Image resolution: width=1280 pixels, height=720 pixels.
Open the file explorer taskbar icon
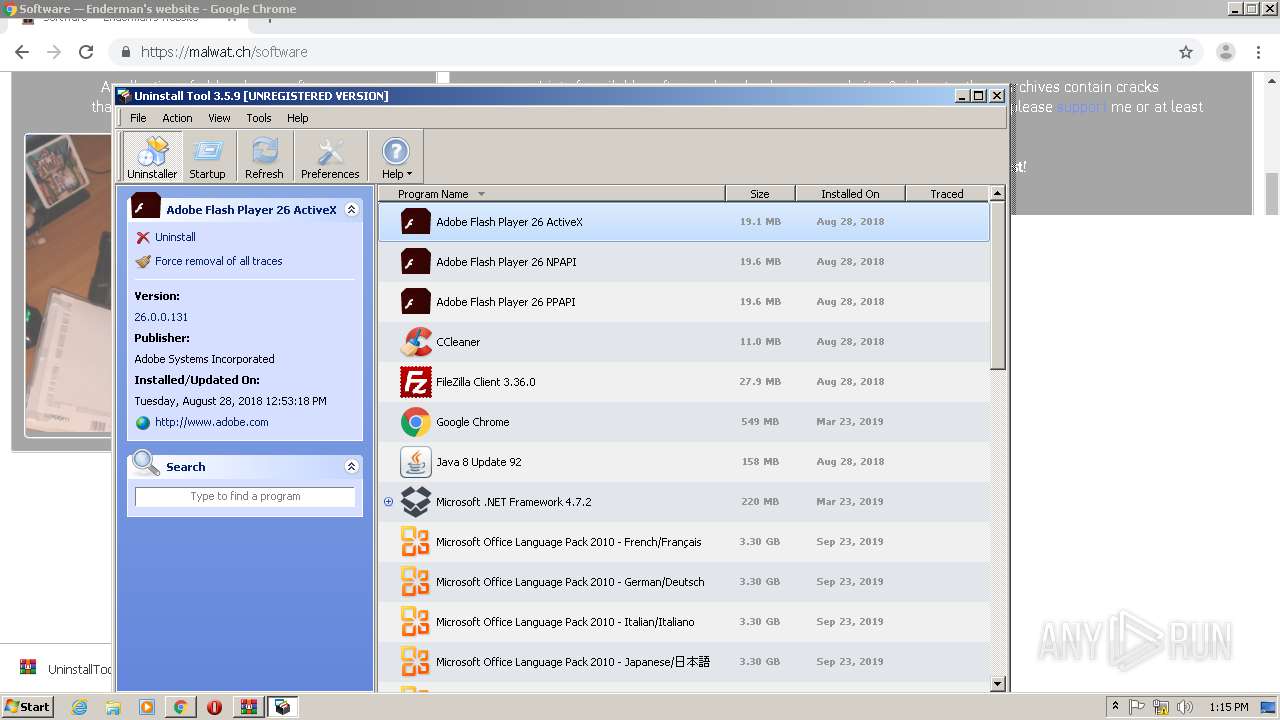[113, 707]
